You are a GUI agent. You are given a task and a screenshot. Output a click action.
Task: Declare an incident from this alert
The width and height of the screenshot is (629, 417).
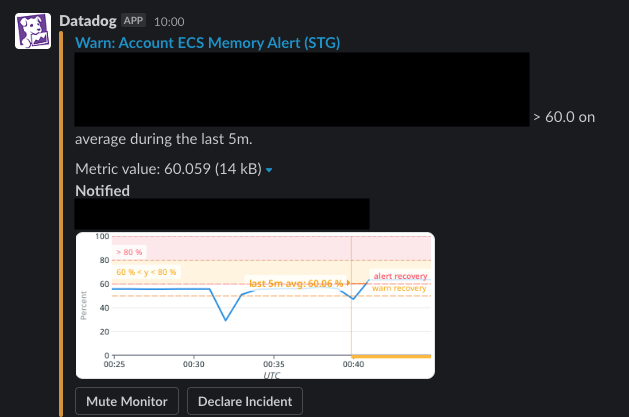(245, 401)
